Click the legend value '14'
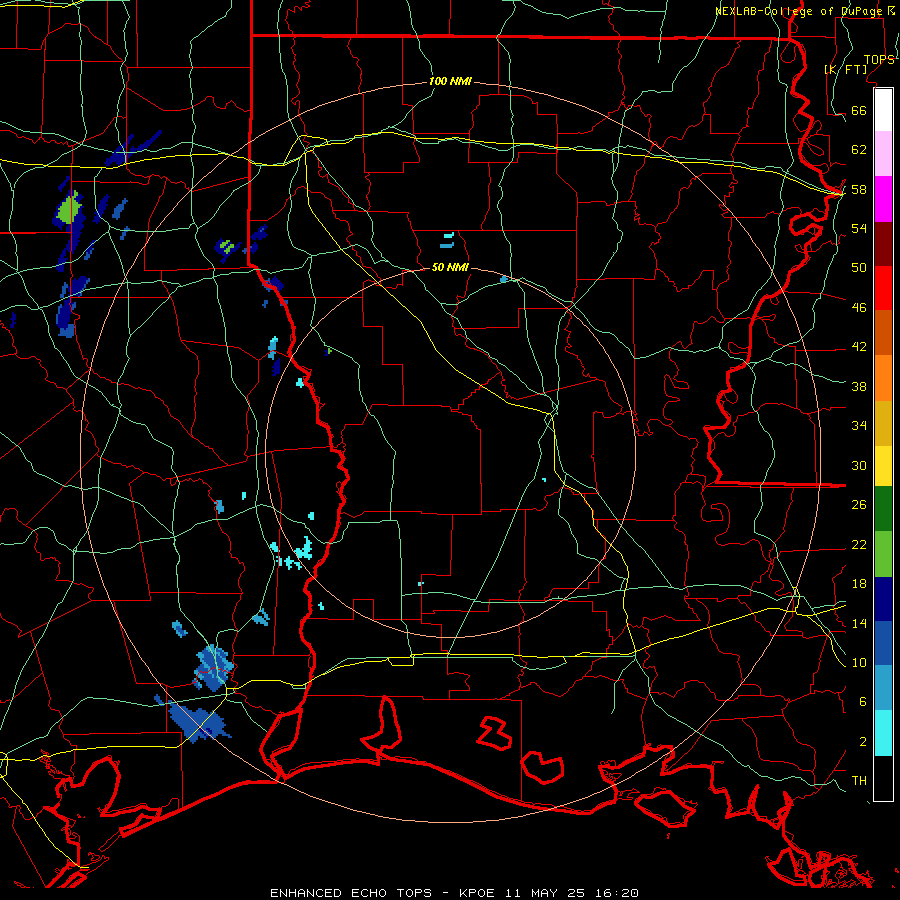 pyautogui.click(x=859, y=623)
